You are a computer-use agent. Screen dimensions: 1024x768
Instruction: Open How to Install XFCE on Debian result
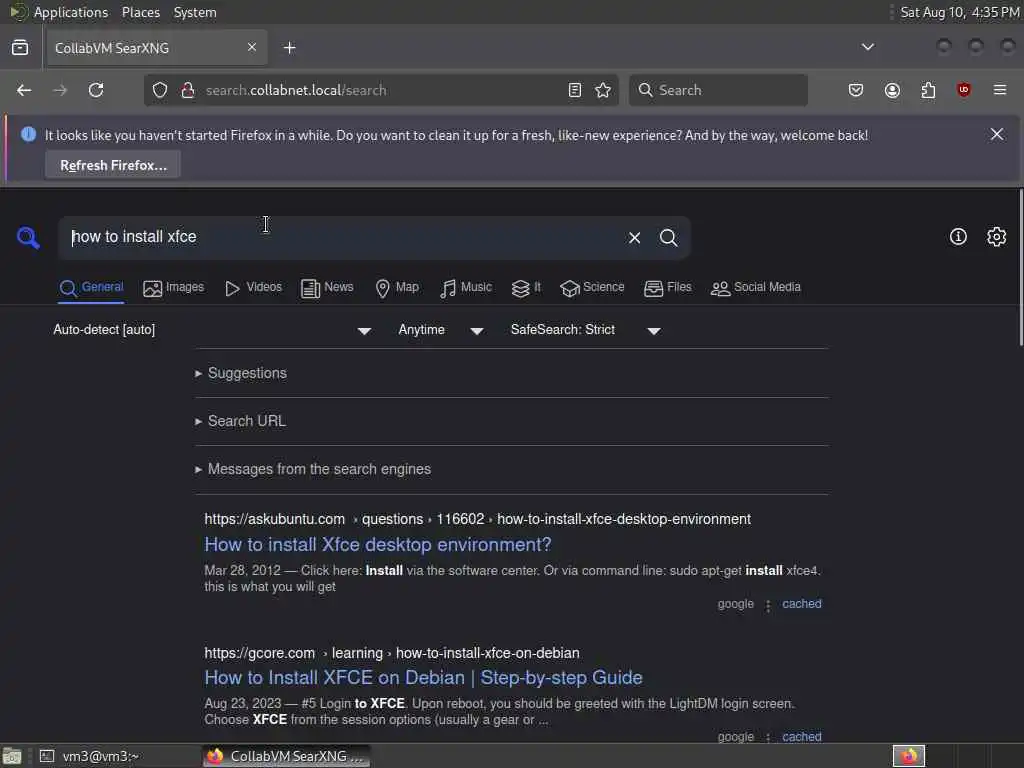(x=423, y=677)
